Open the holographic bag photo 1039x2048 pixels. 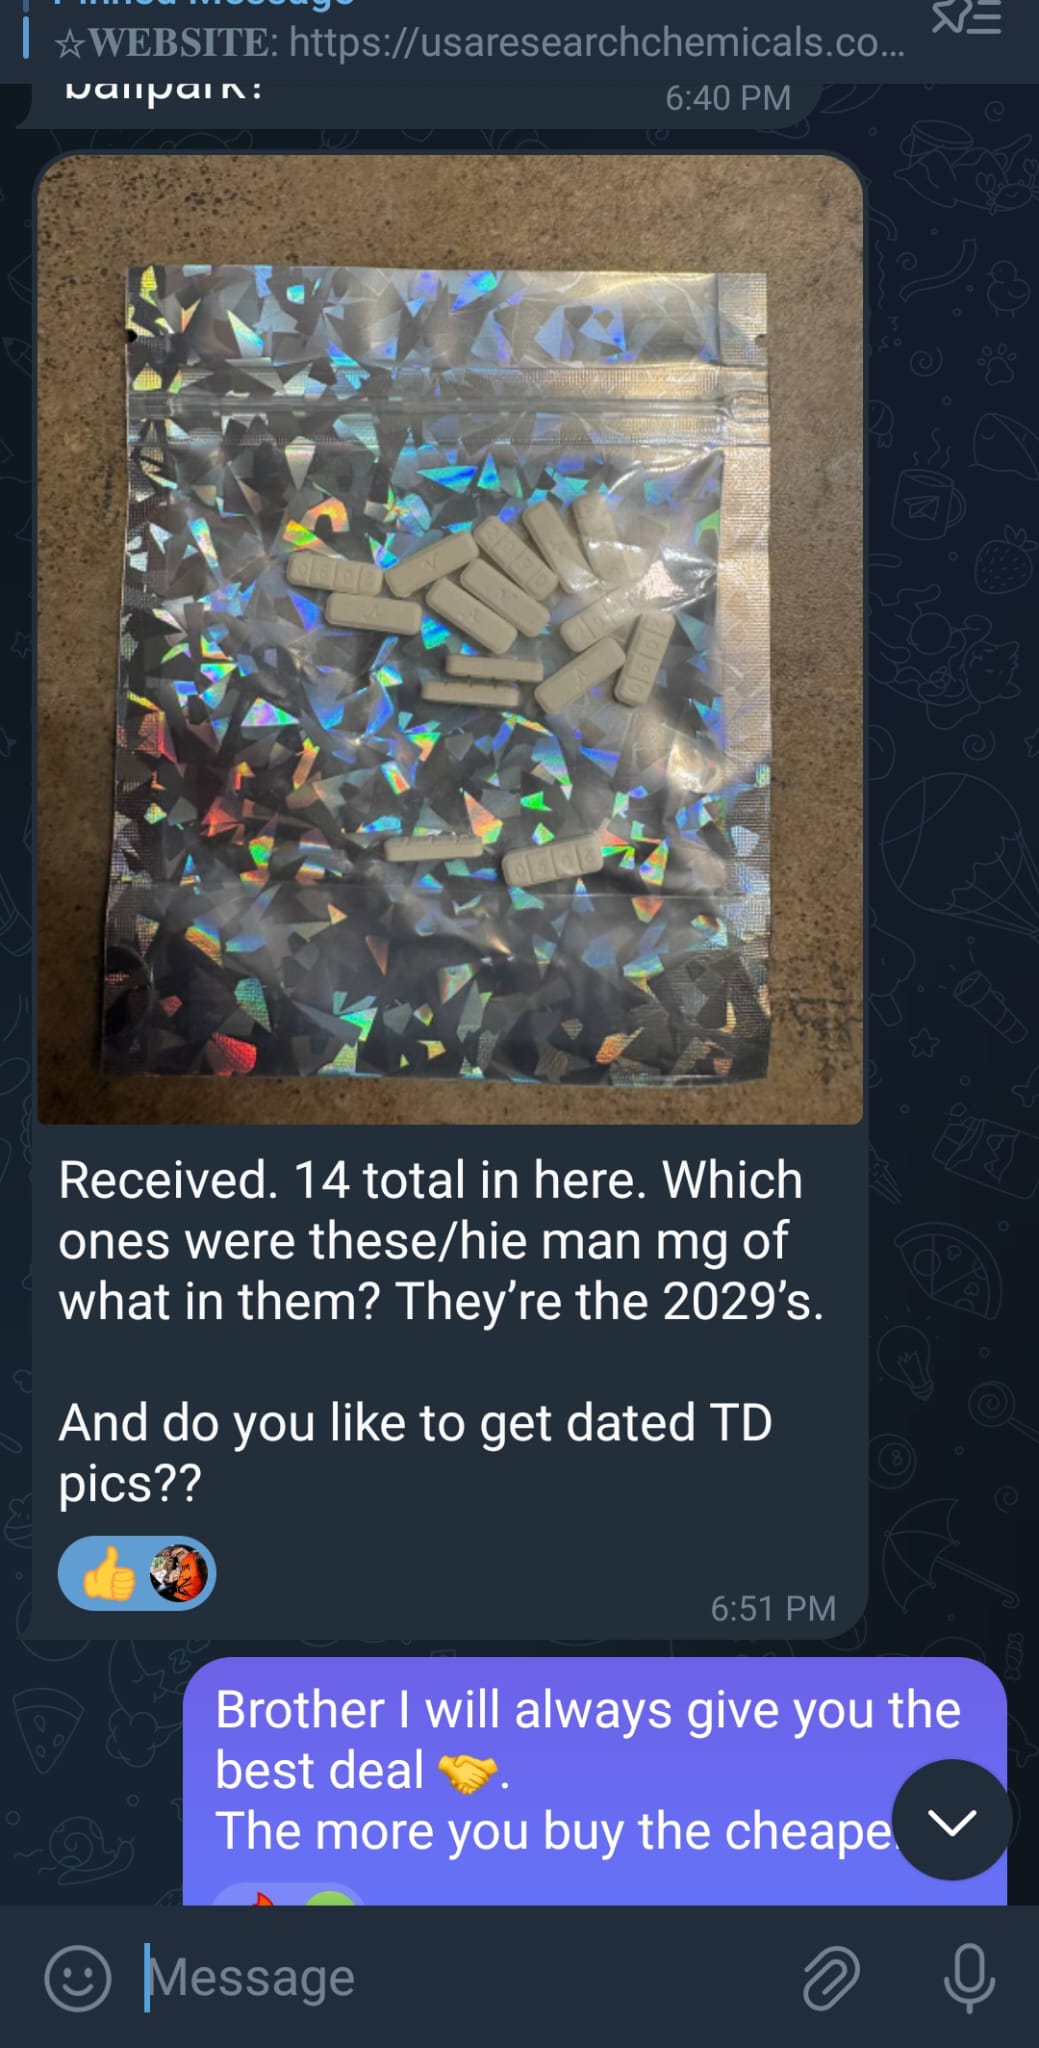point(450,638)
